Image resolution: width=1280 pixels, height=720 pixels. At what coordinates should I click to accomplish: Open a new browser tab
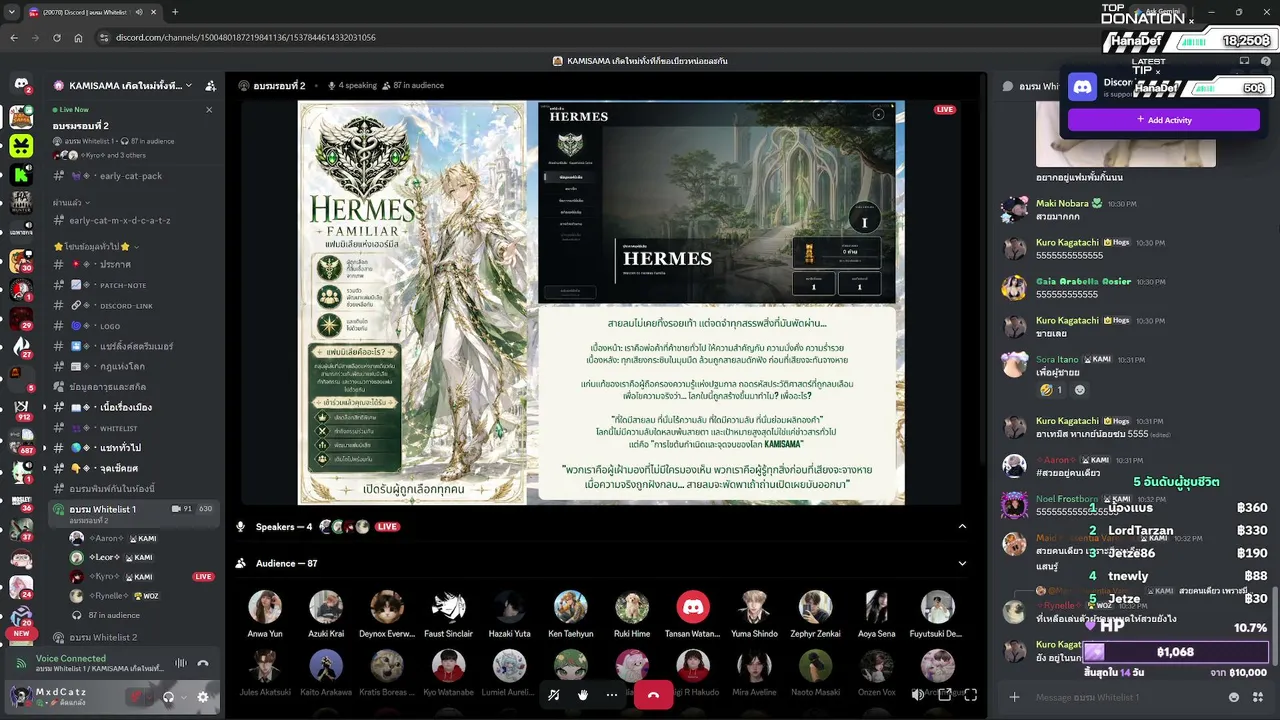(175, 12)
